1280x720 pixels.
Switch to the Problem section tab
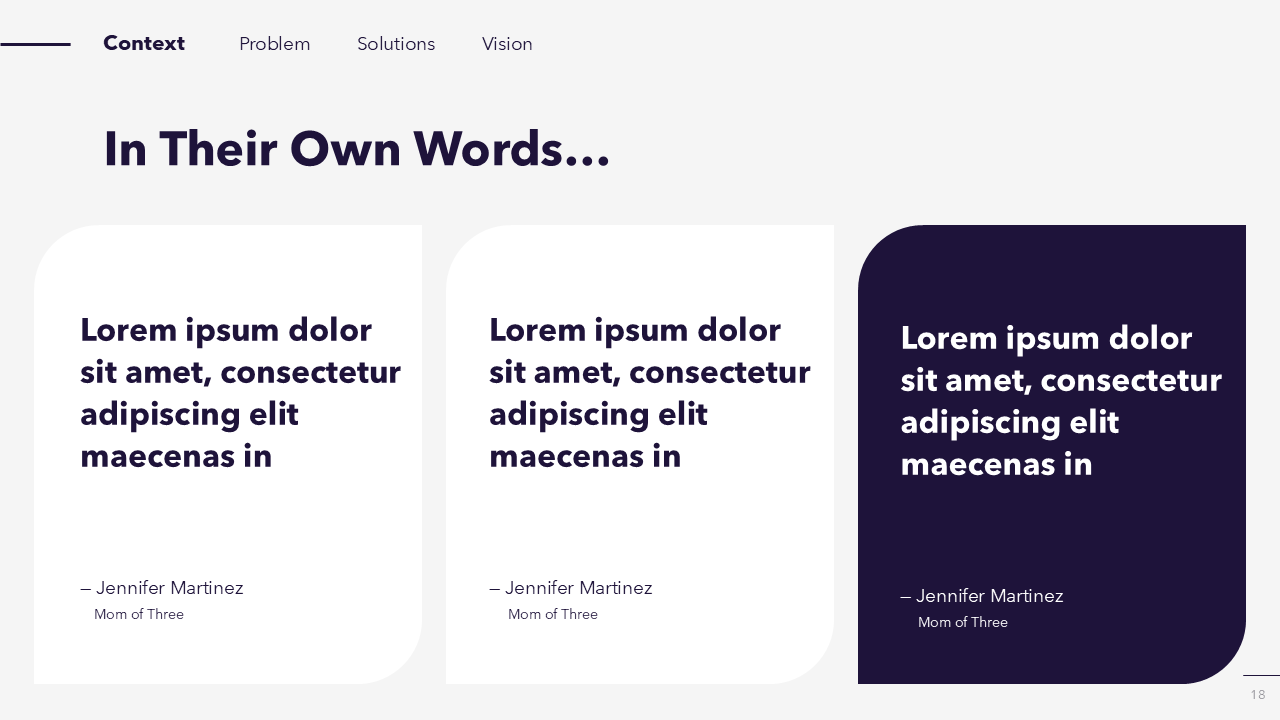click(x=274, y=44)
